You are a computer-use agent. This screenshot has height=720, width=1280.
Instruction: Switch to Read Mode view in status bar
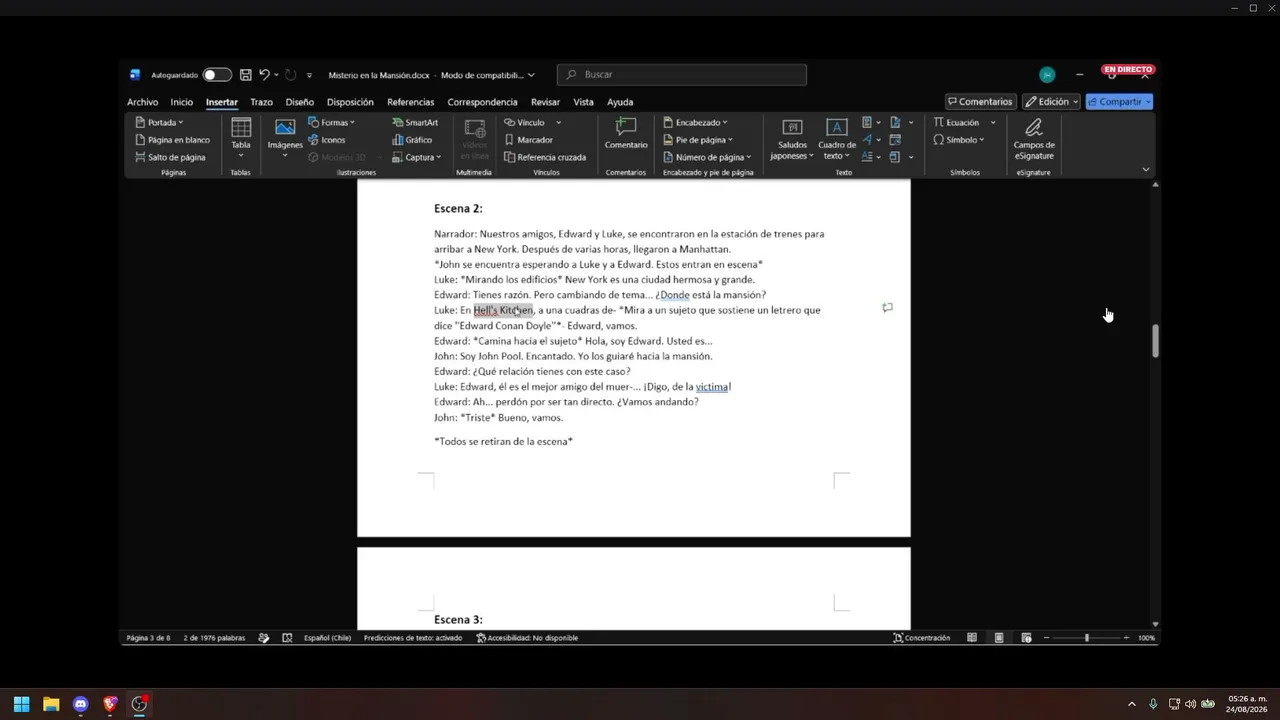coord(972,638)
